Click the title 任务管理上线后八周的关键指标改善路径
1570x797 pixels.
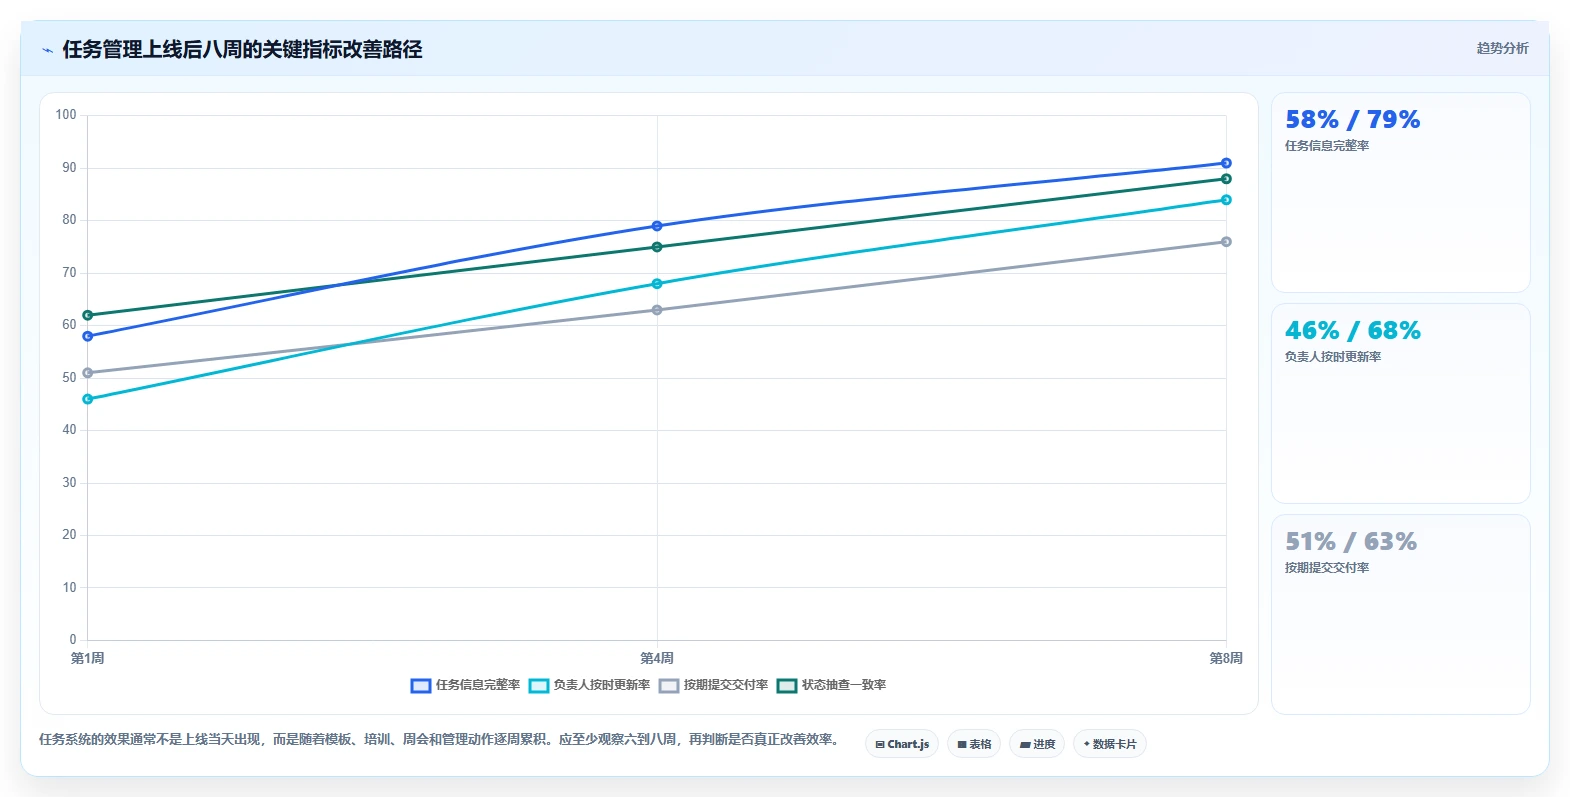242,49
